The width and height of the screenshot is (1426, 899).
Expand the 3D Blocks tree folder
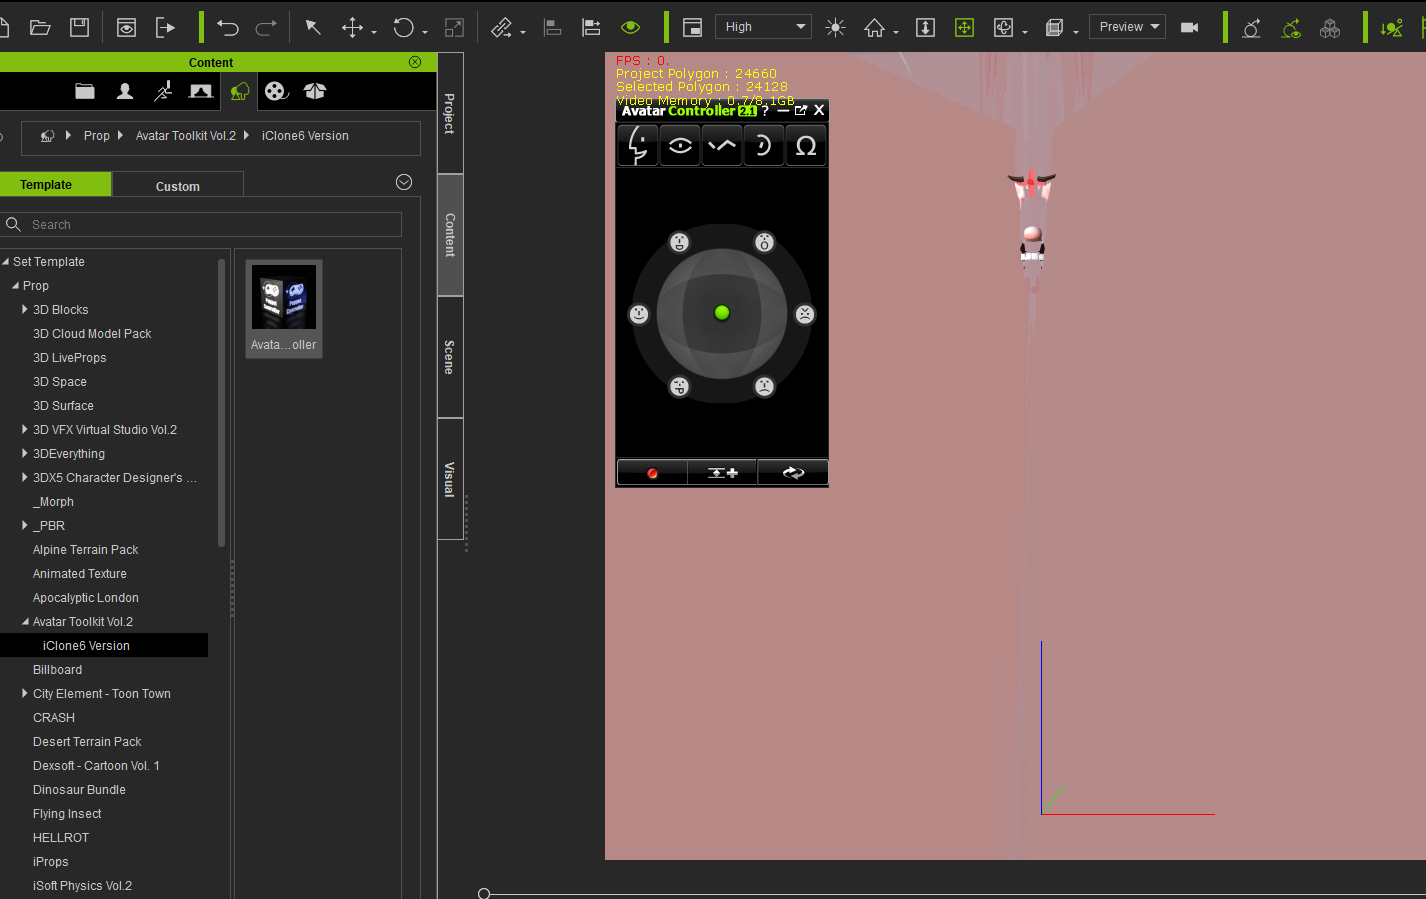pyautogui.click(x=25, y=310)
